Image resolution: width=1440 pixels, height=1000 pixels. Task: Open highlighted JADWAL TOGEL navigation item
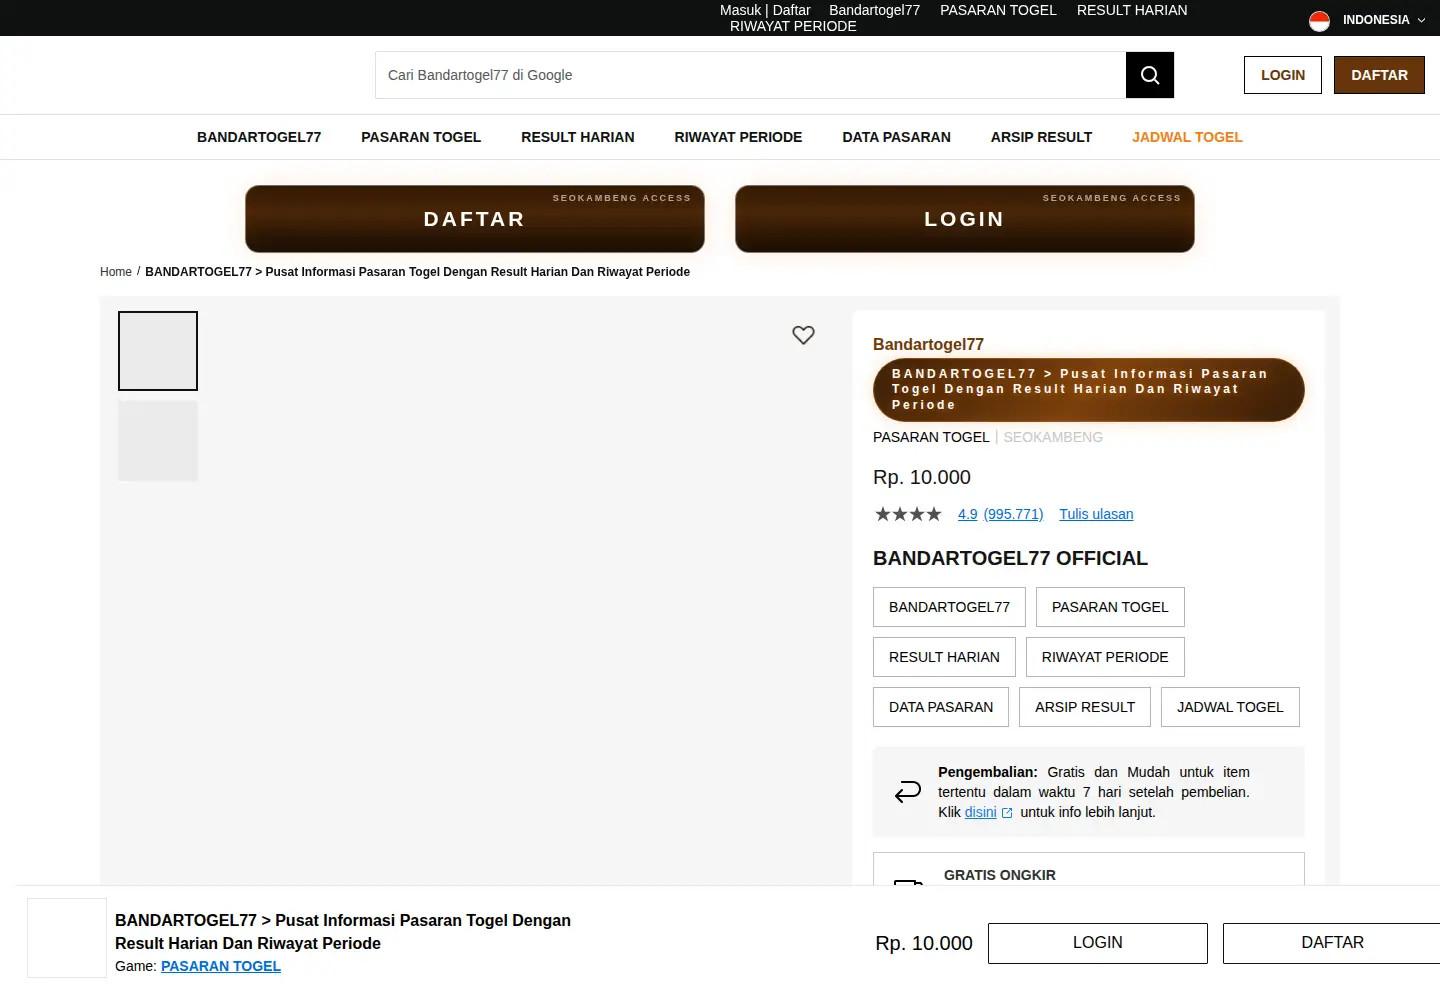coord(1187,137)
